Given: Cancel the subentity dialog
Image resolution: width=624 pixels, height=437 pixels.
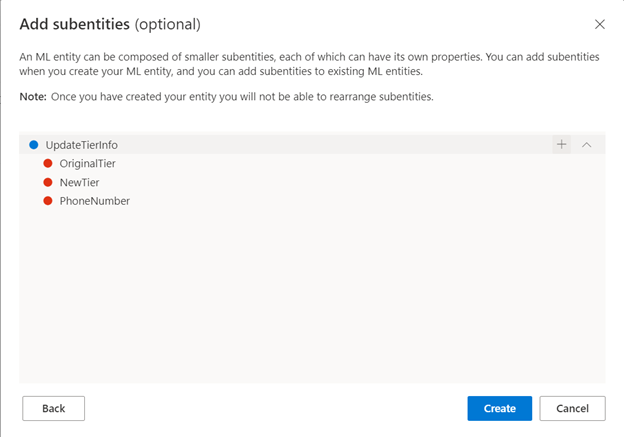Looking at the screenshot, I should 572,408.
